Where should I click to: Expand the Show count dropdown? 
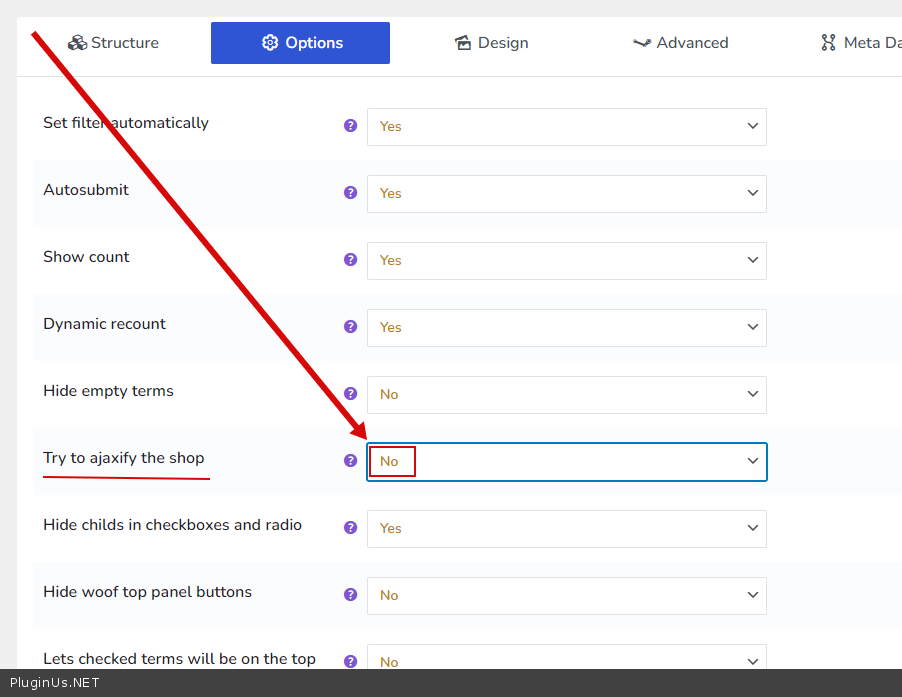click(x=566, y=261)
